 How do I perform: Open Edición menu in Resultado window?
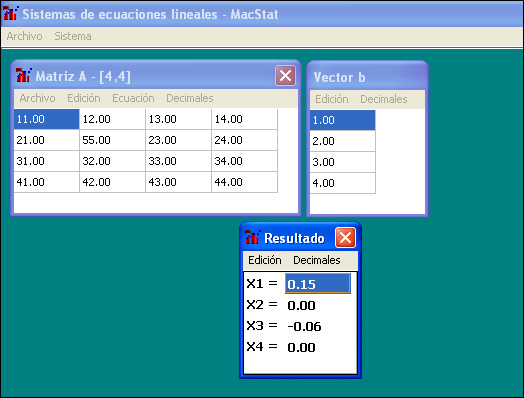[x=265, y=260]
